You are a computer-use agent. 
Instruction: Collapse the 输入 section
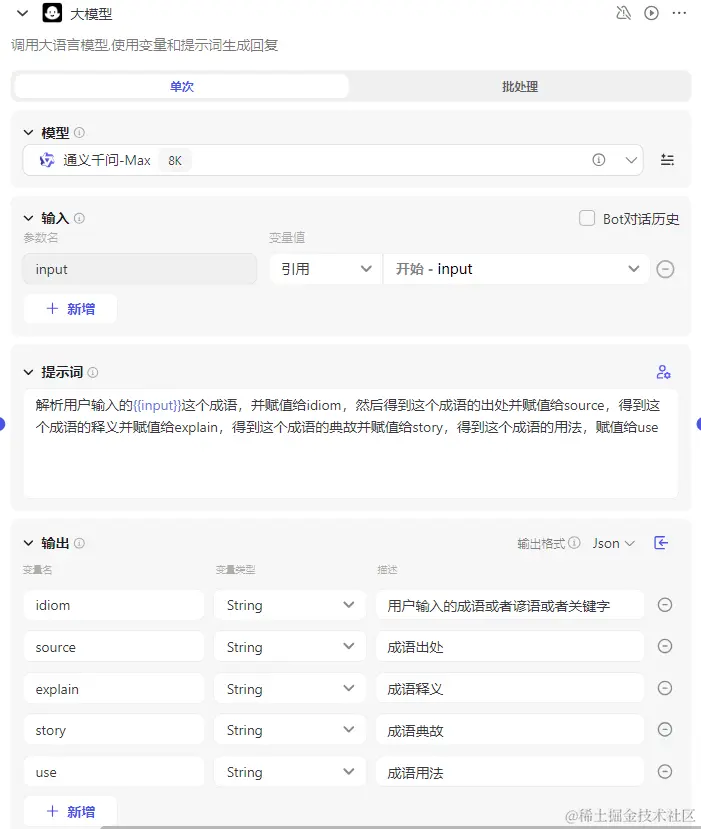pos(29,218)
